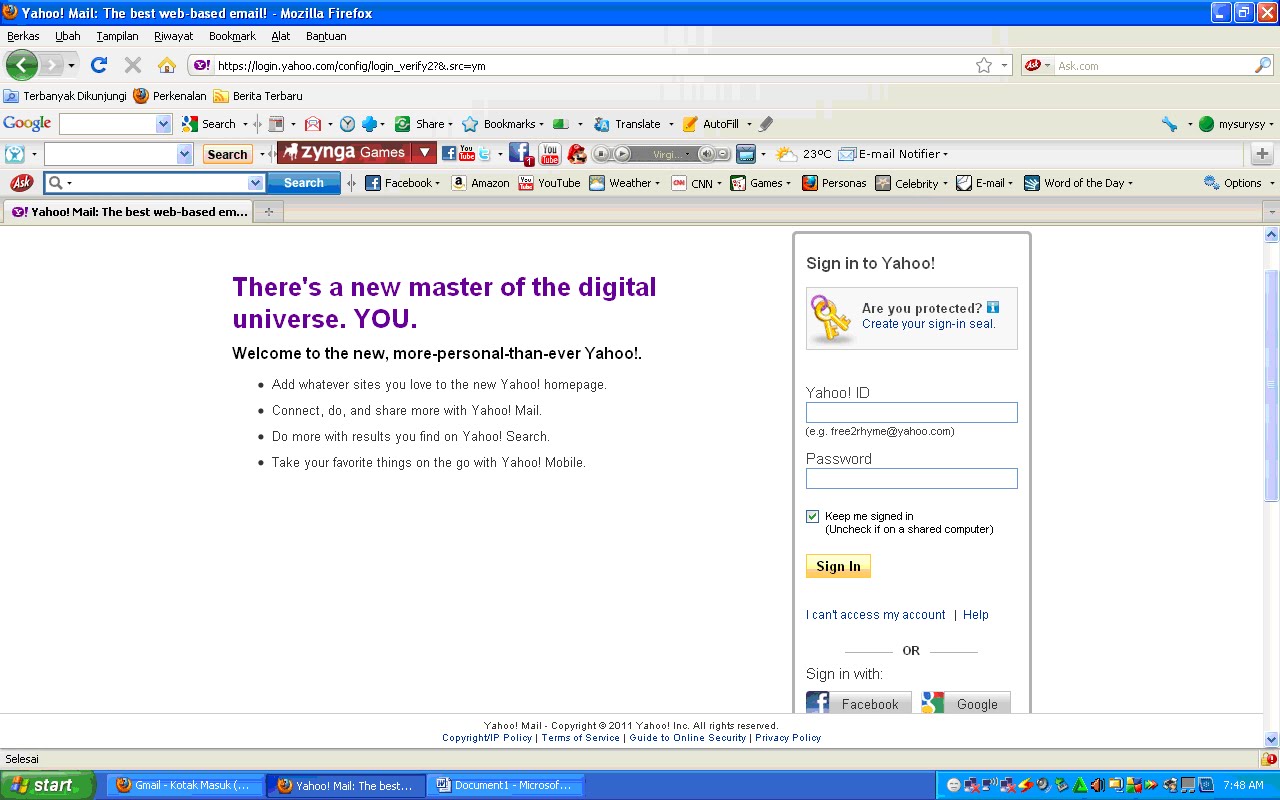The height and width of the screenshot is (800, 1280).
Task: Mute the toolbar radio player speaker
Action: (x=707, y=153)
